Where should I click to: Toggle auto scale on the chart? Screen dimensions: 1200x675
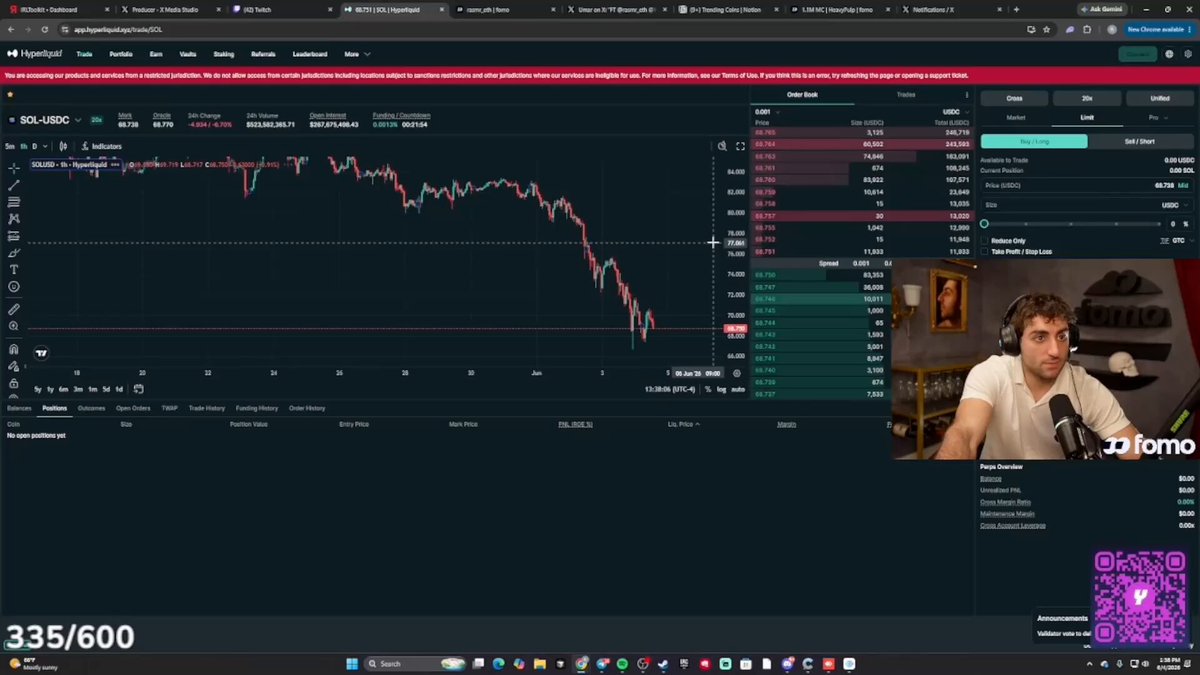click(738, 389)
